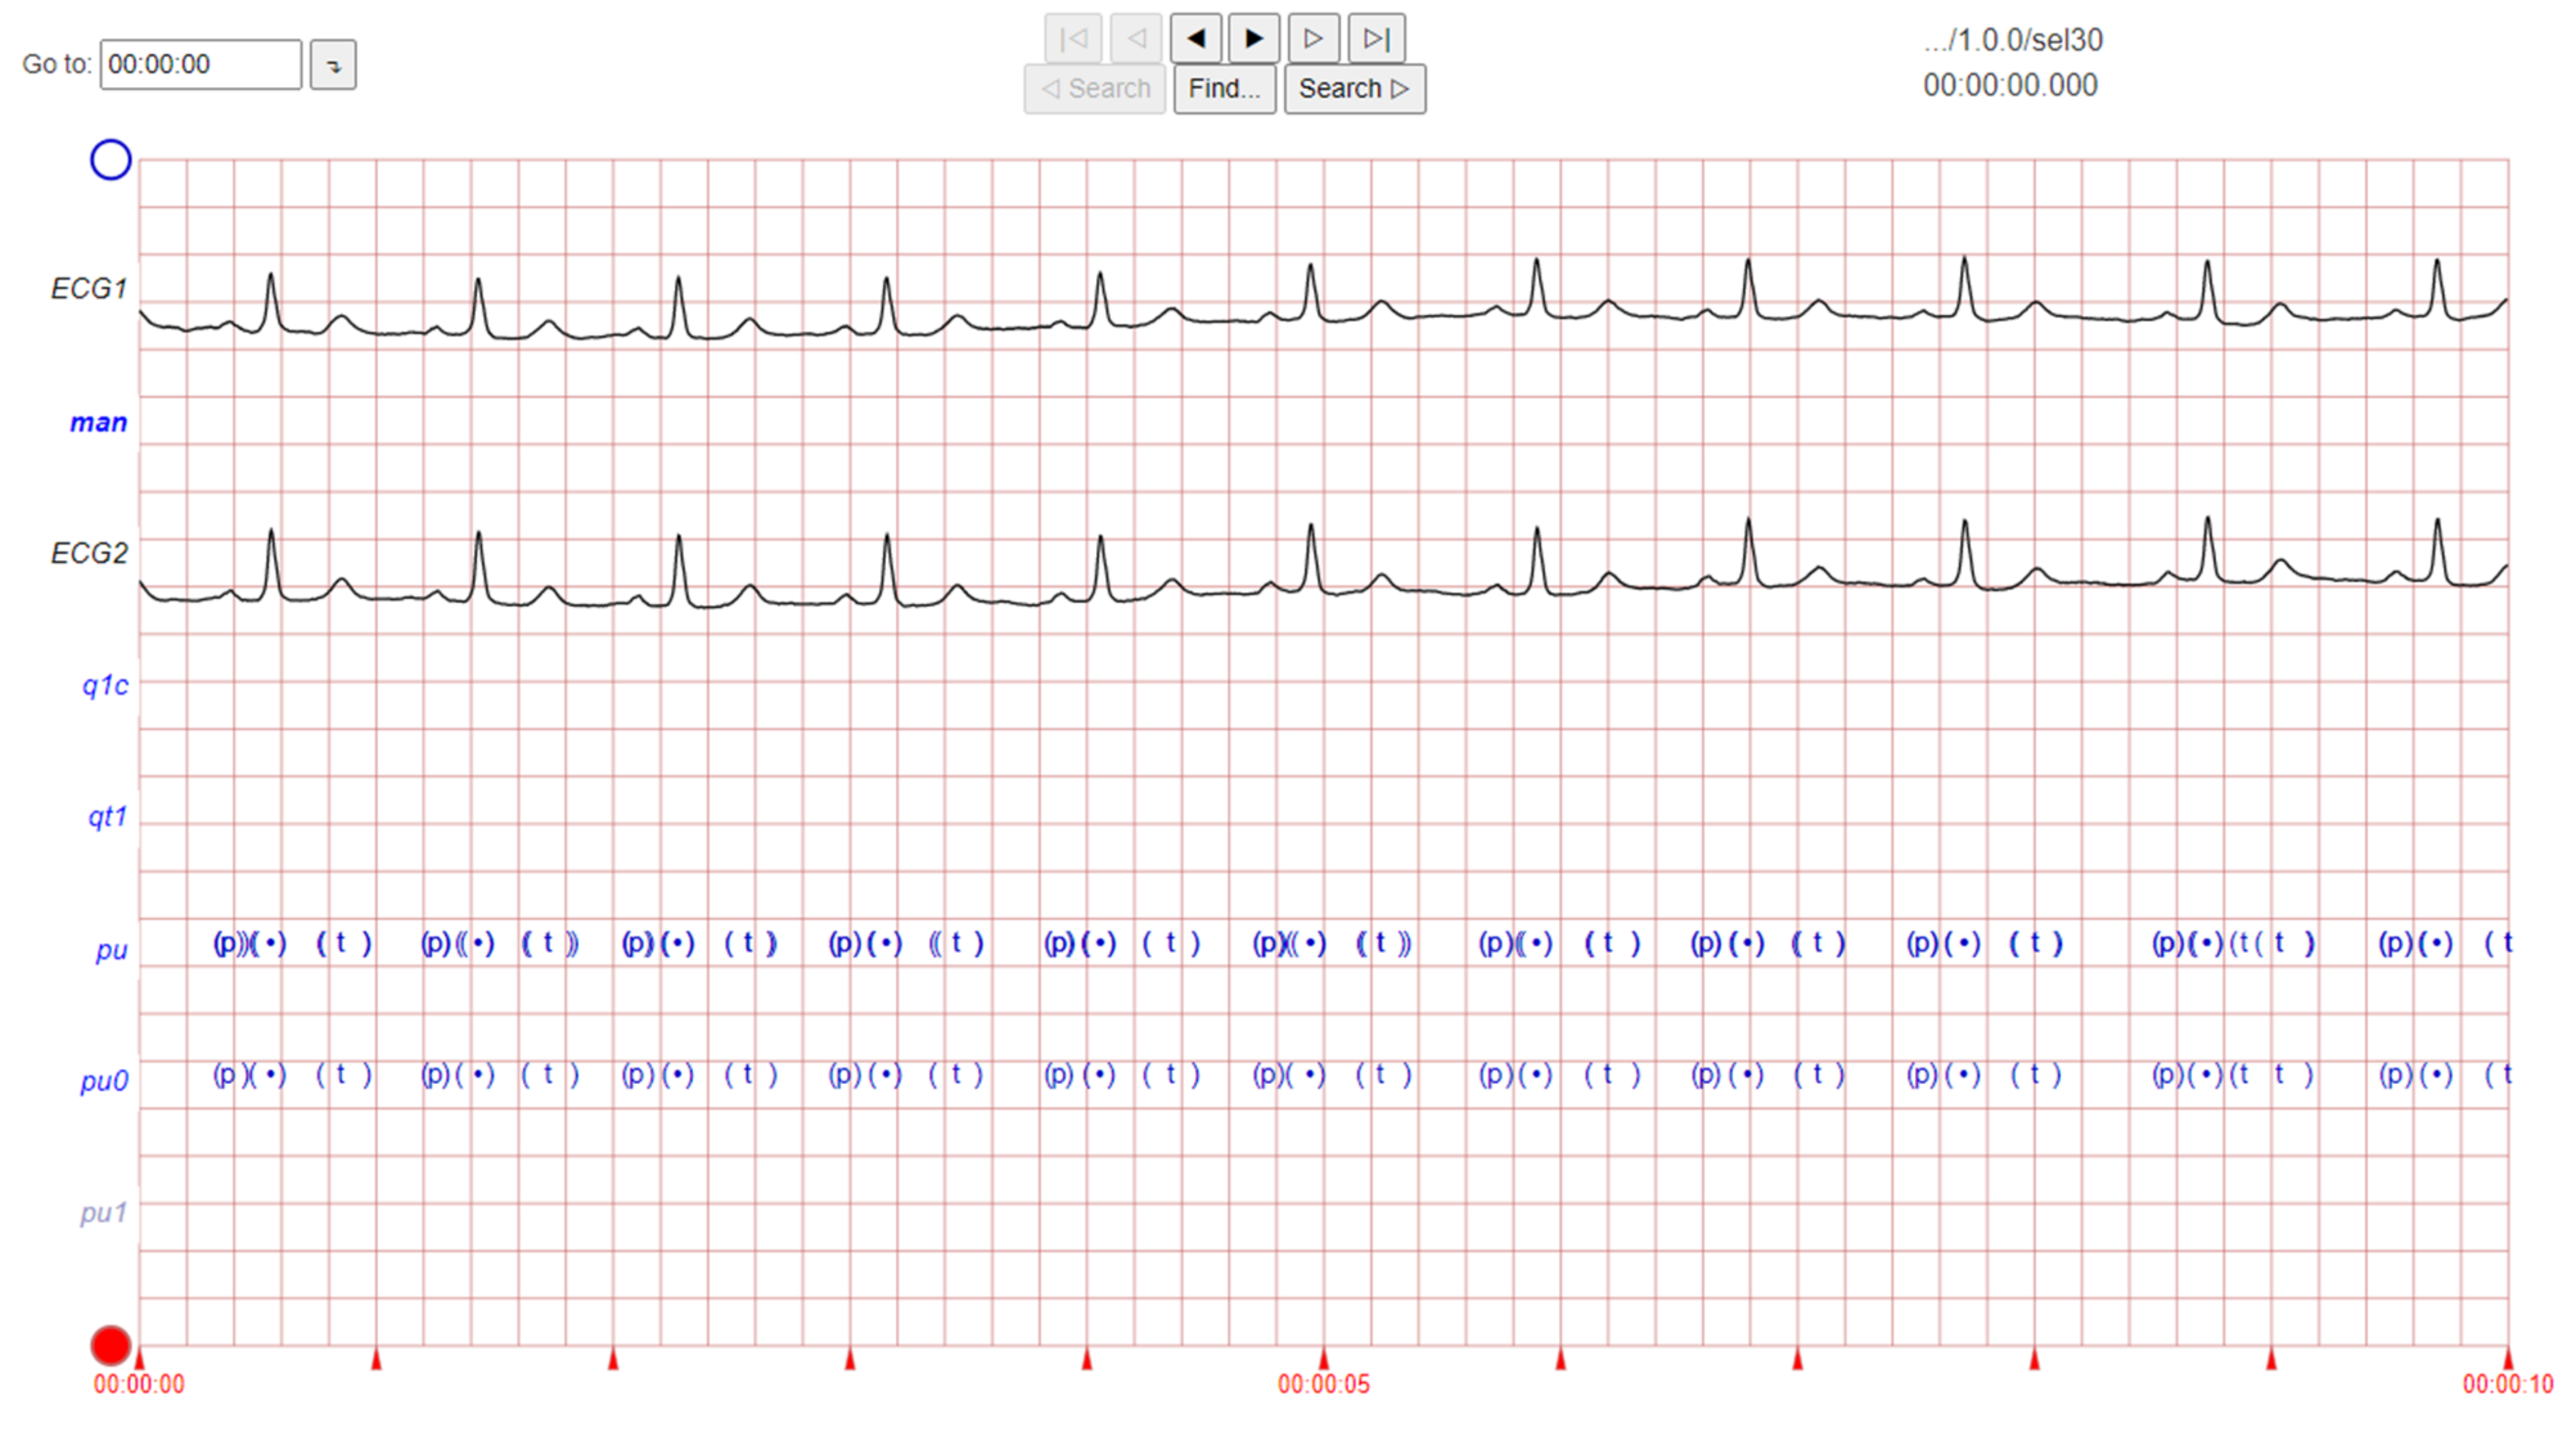The image size is (2576, 1450).
Task: Select the blue circle edit marker
Action: pos(110,159)
